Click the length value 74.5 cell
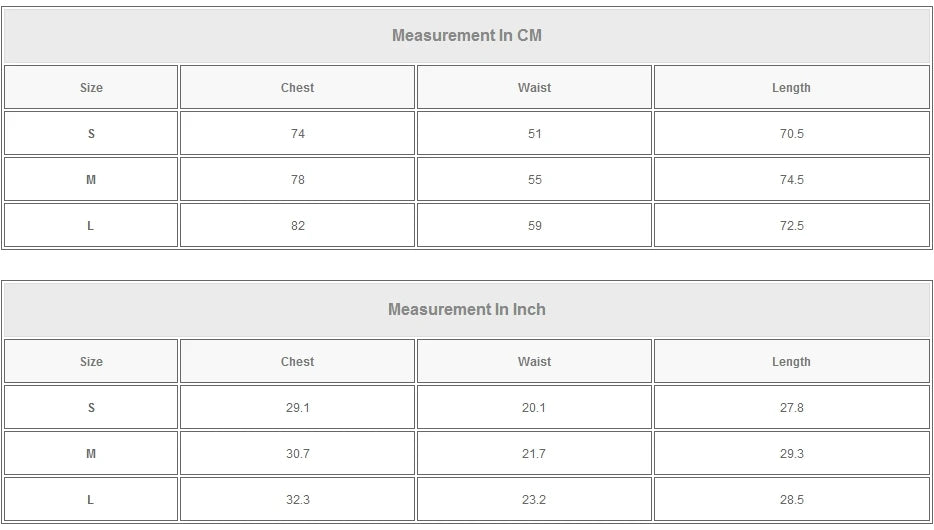Viewport: 934px width, 530px height. pyautogui.click(x=791, y=180)
